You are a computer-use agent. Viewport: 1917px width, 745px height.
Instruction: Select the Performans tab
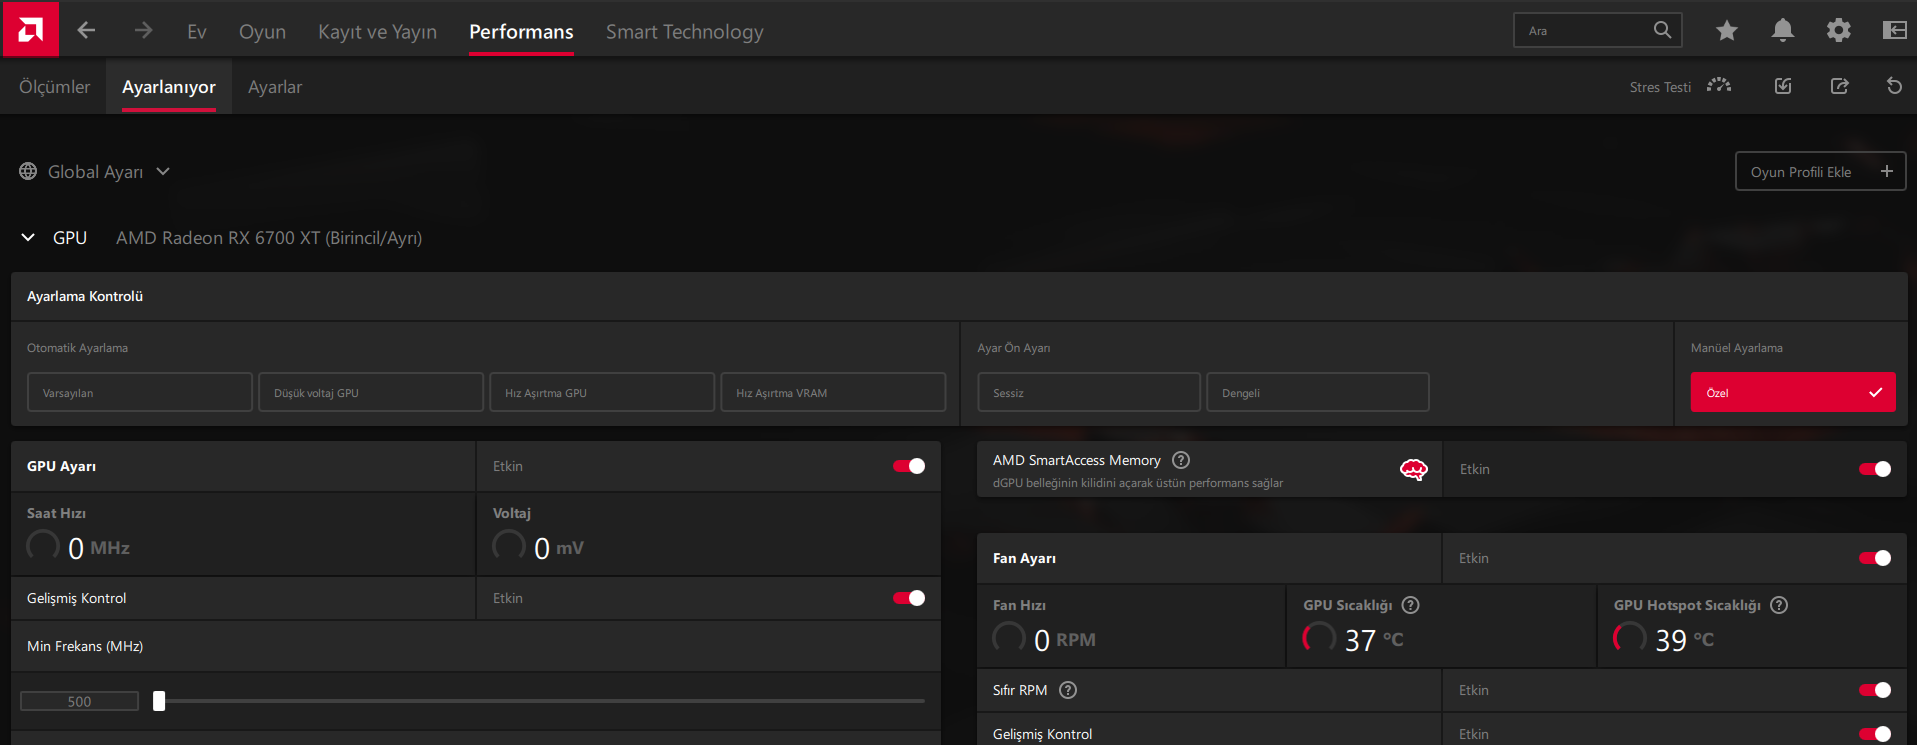point(521,32)
